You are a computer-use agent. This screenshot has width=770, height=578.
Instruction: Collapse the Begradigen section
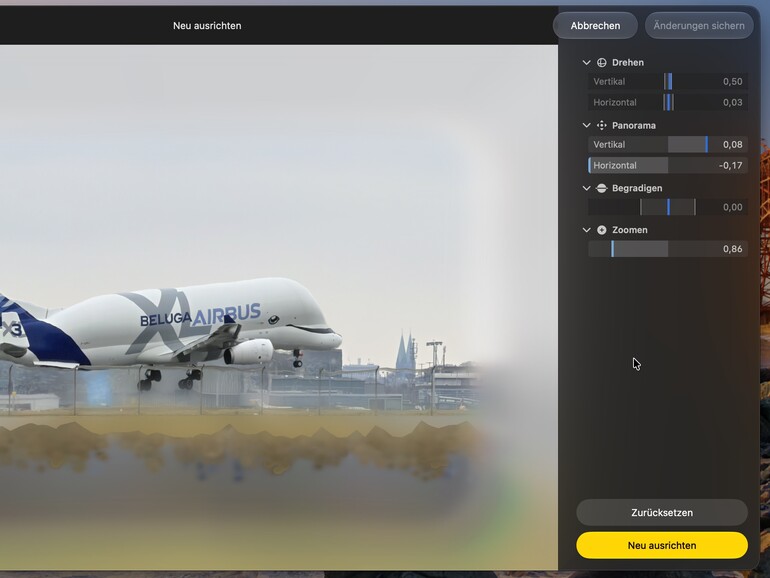click(586, 188)
